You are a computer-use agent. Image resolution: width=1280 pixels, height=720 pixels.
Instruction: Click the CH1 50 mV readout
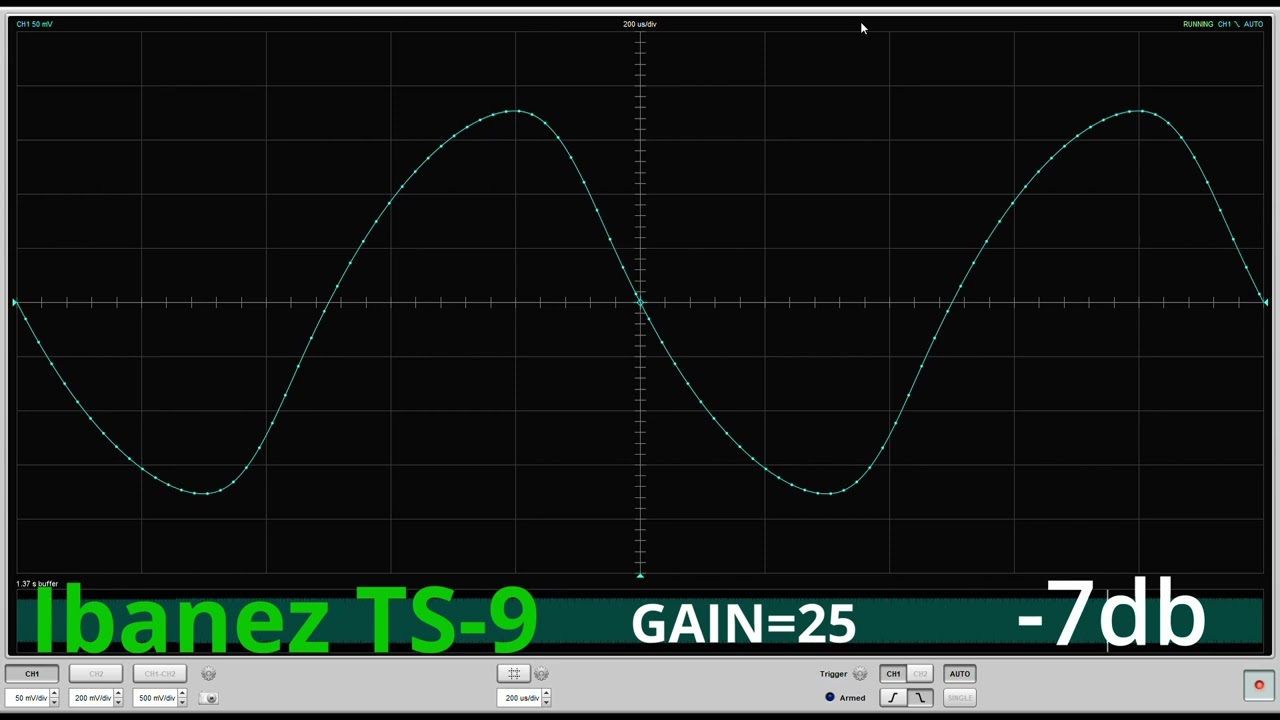coord(35,24)
